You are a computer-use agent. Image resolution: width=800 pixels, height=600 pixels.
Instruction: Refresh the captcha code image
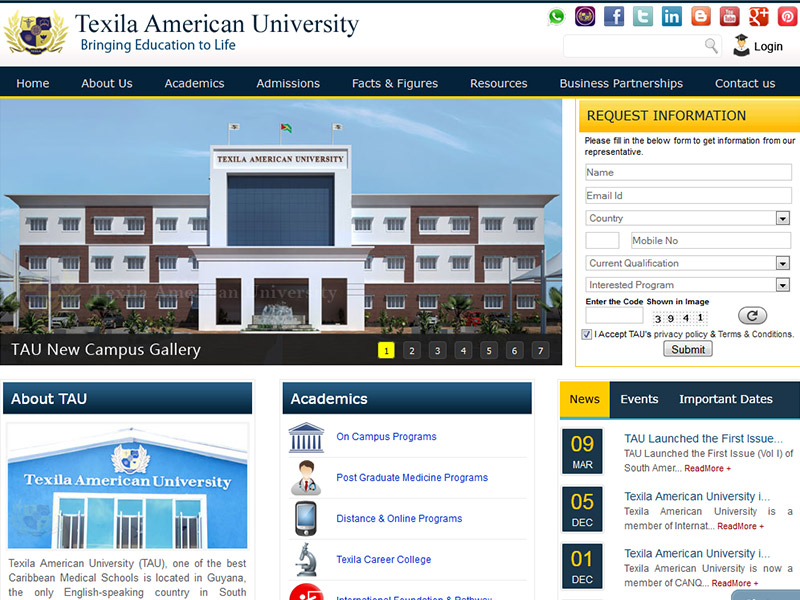click(x=752, y=315)
